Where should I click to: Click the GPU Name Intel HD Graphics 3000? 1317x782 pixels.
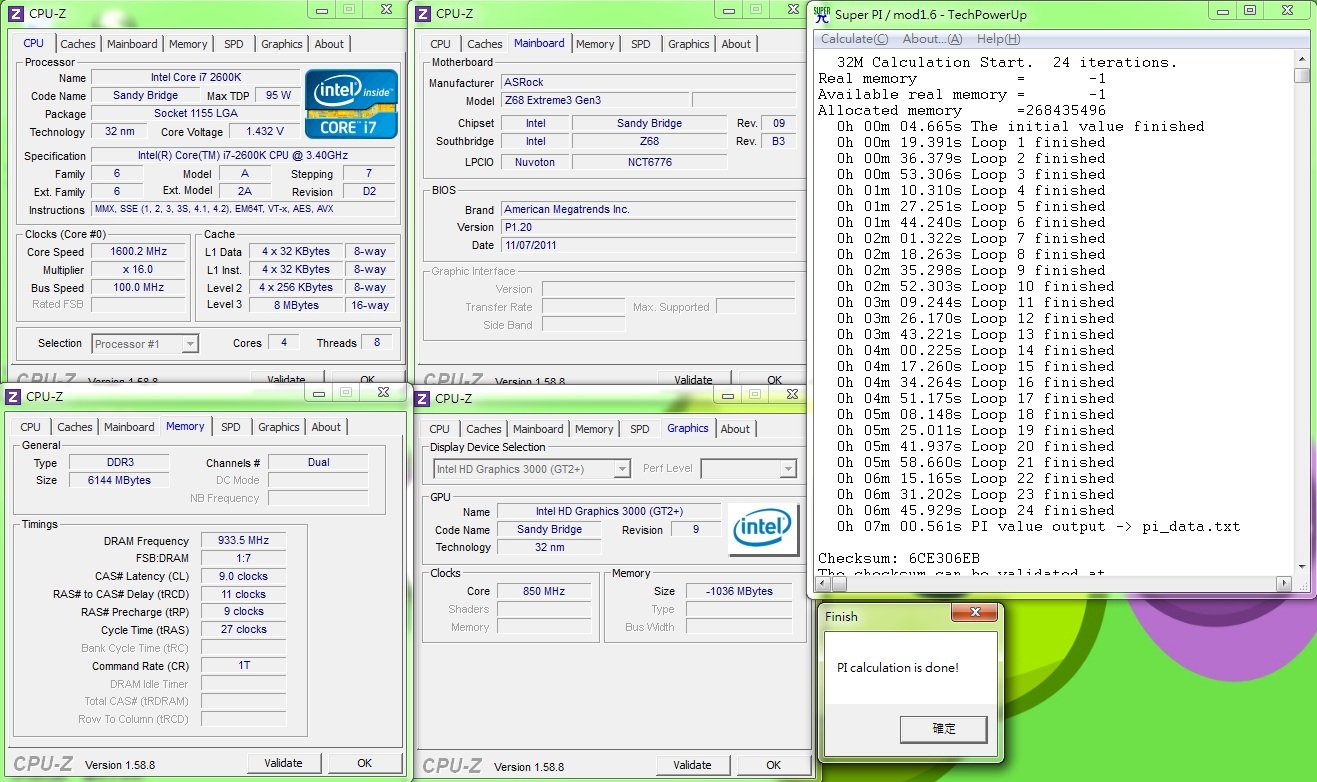(608, 512)
